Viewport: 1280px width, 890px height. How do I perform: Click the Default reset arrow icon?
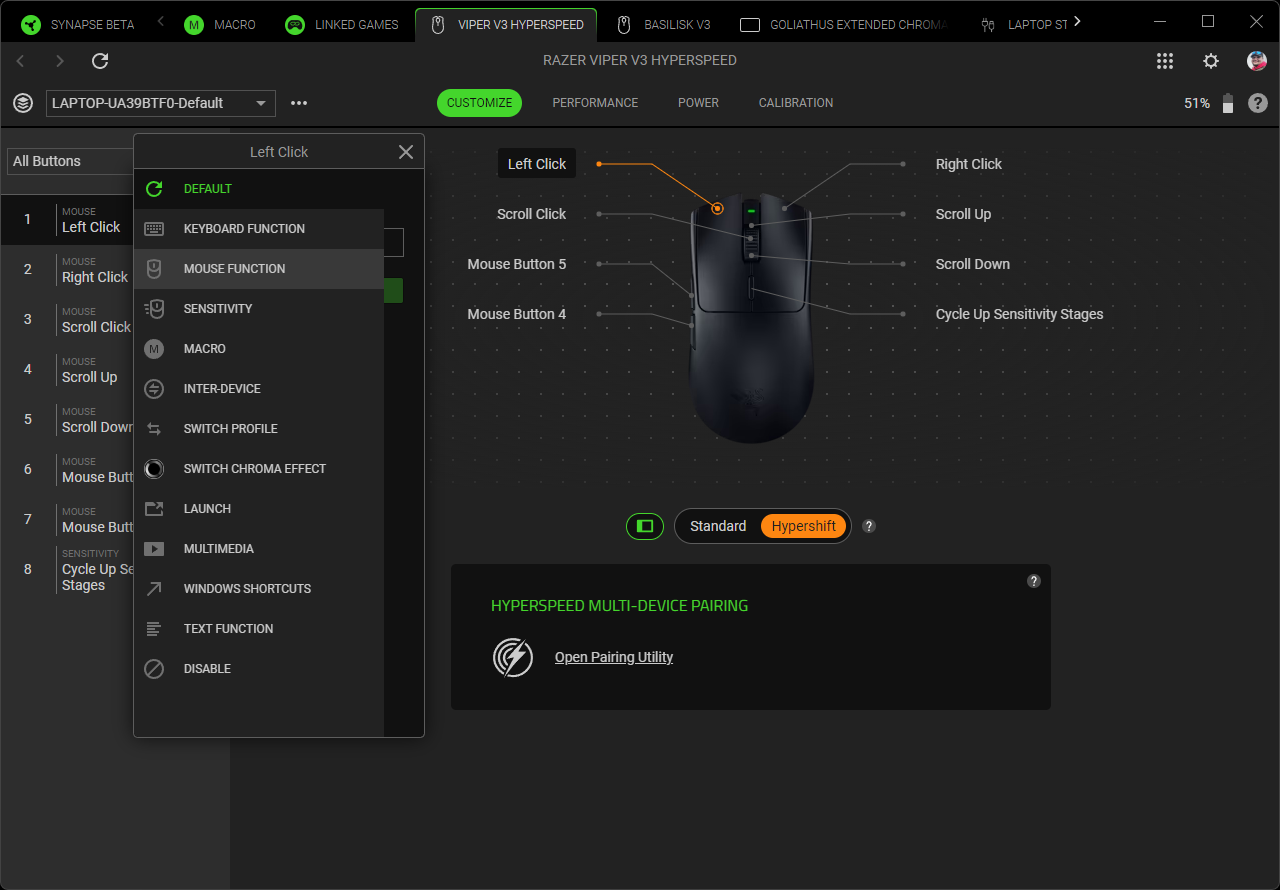click(x=154, y=189)
